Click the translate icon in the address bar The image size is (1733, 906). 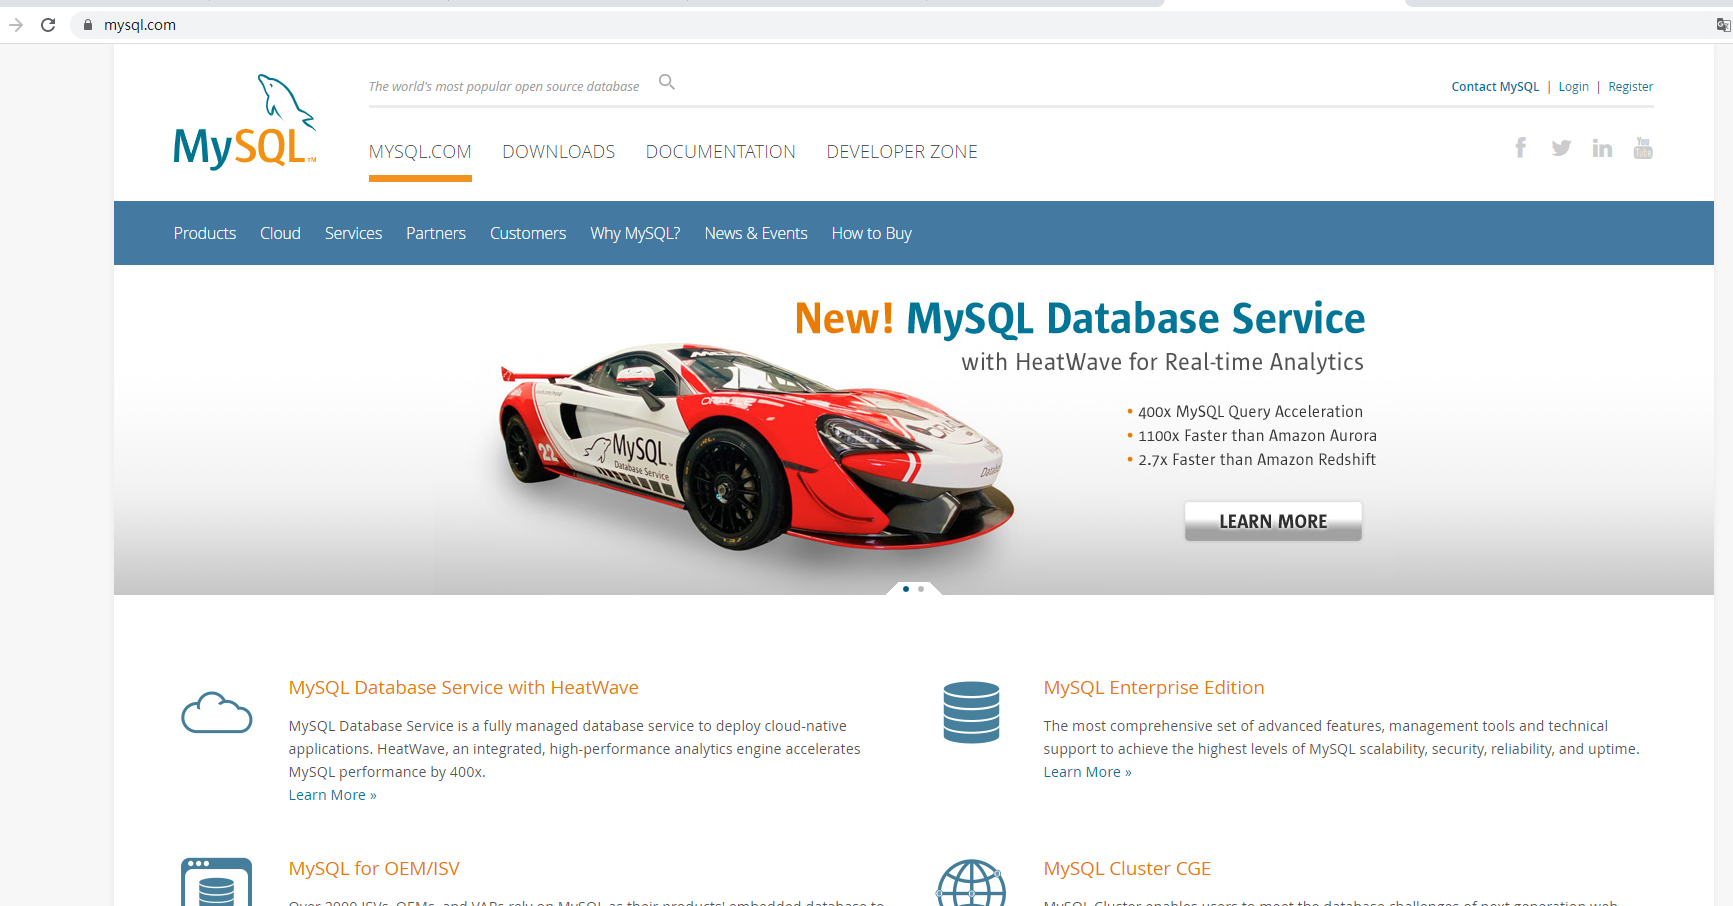point(1723,24)
